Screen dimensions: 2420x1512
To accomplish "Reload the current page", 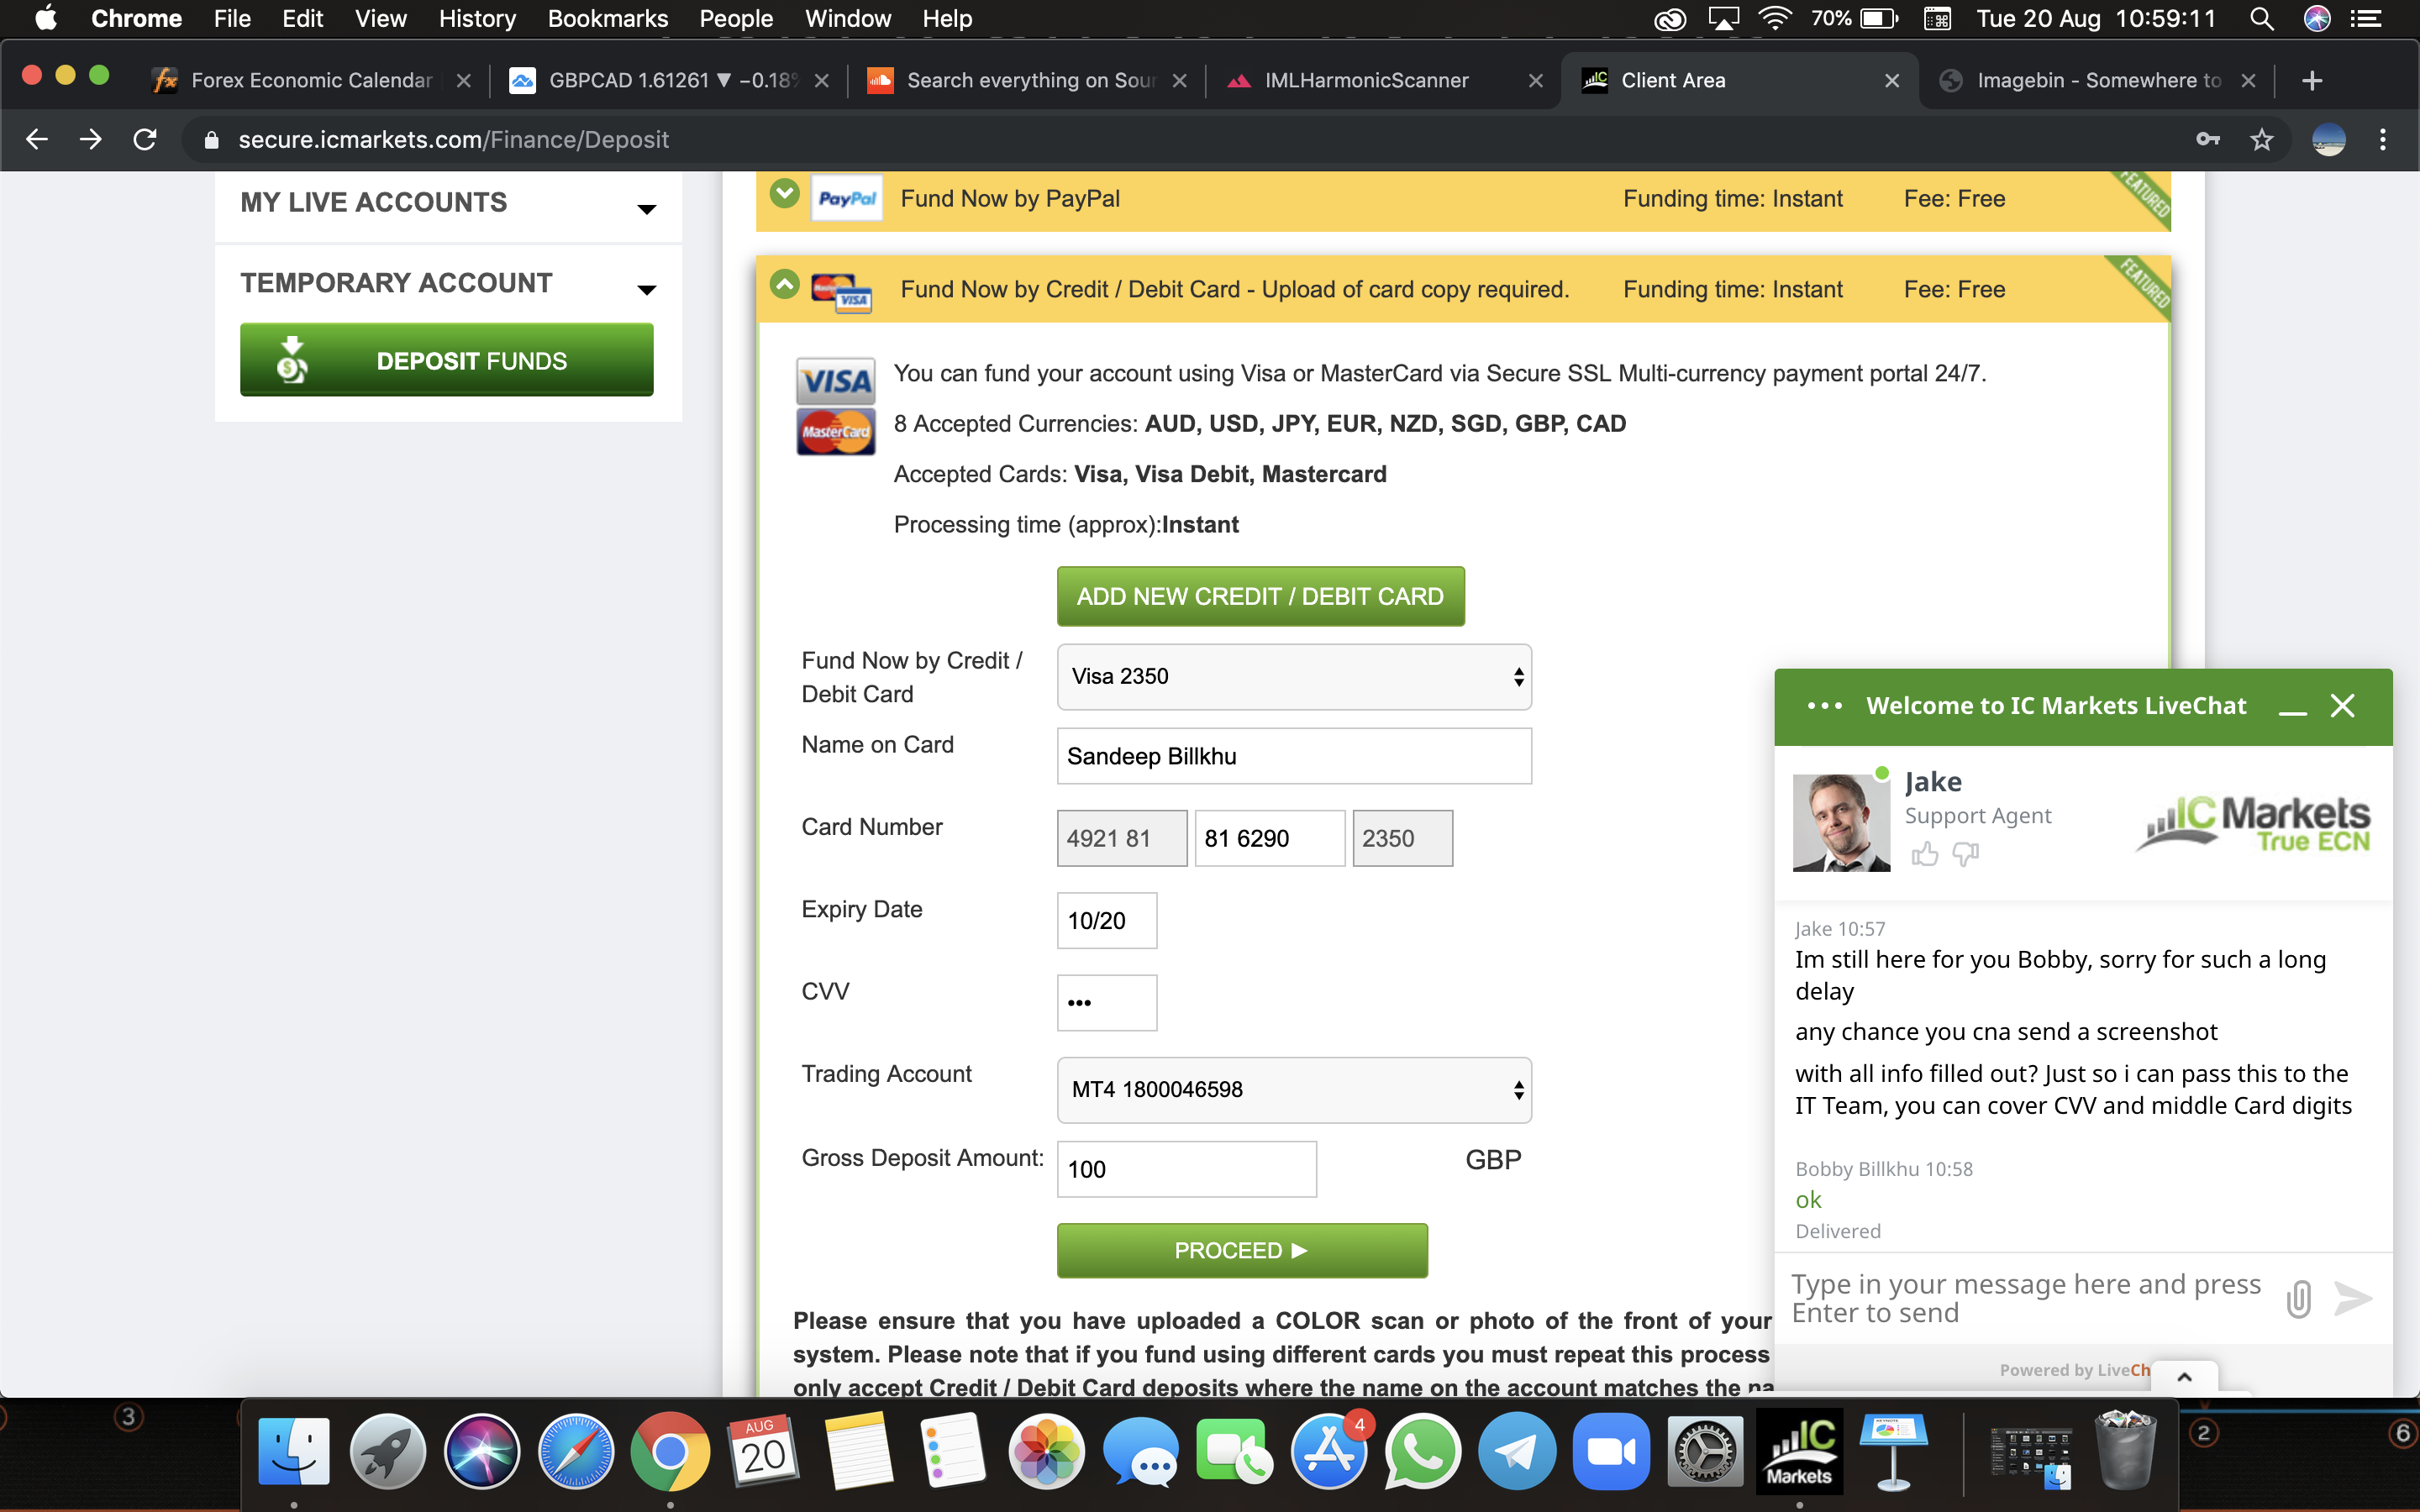I will 145,140.
